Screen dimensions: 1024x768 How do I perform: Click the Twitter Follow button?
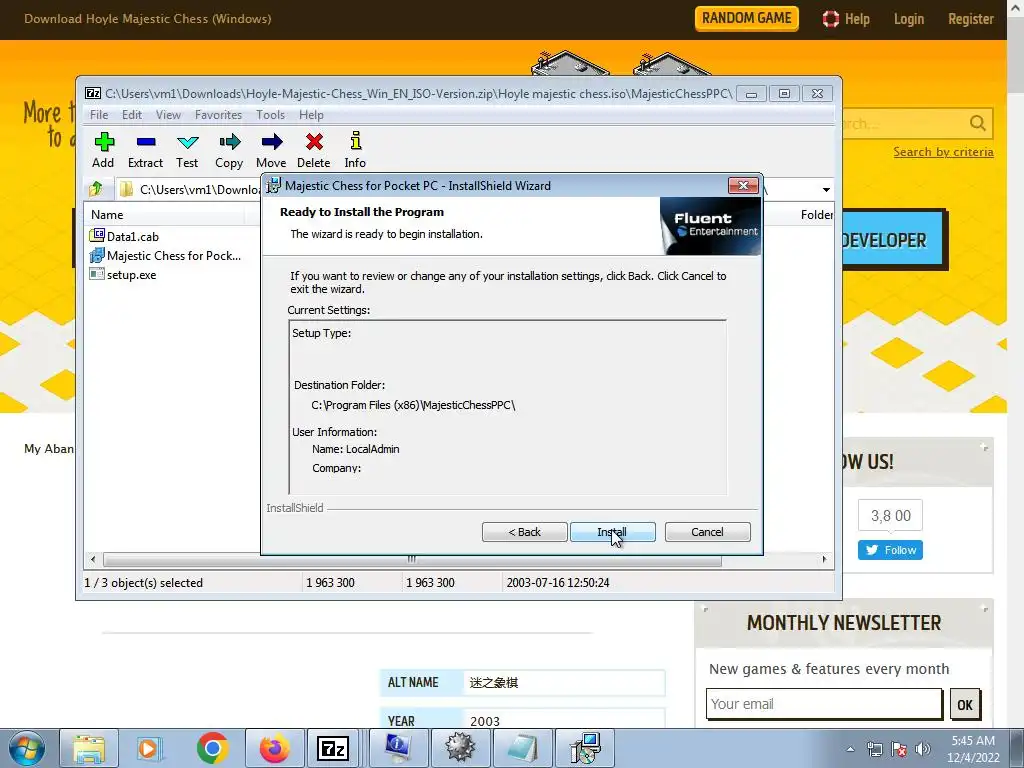pyautogui.click(x=890, y=550)
